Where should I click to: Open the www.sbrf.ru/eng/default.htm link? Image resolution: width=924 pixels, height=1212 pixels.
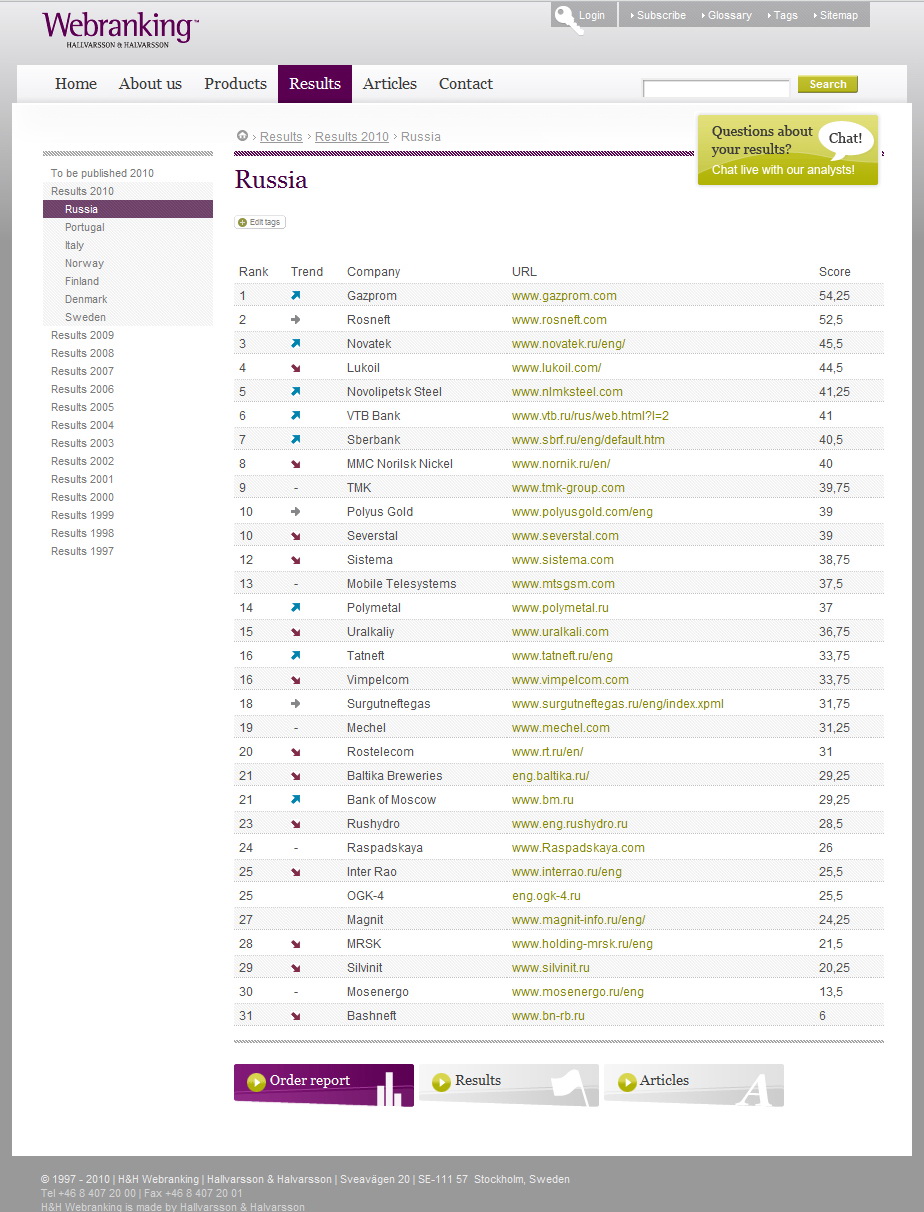click(x=588, y=440)
